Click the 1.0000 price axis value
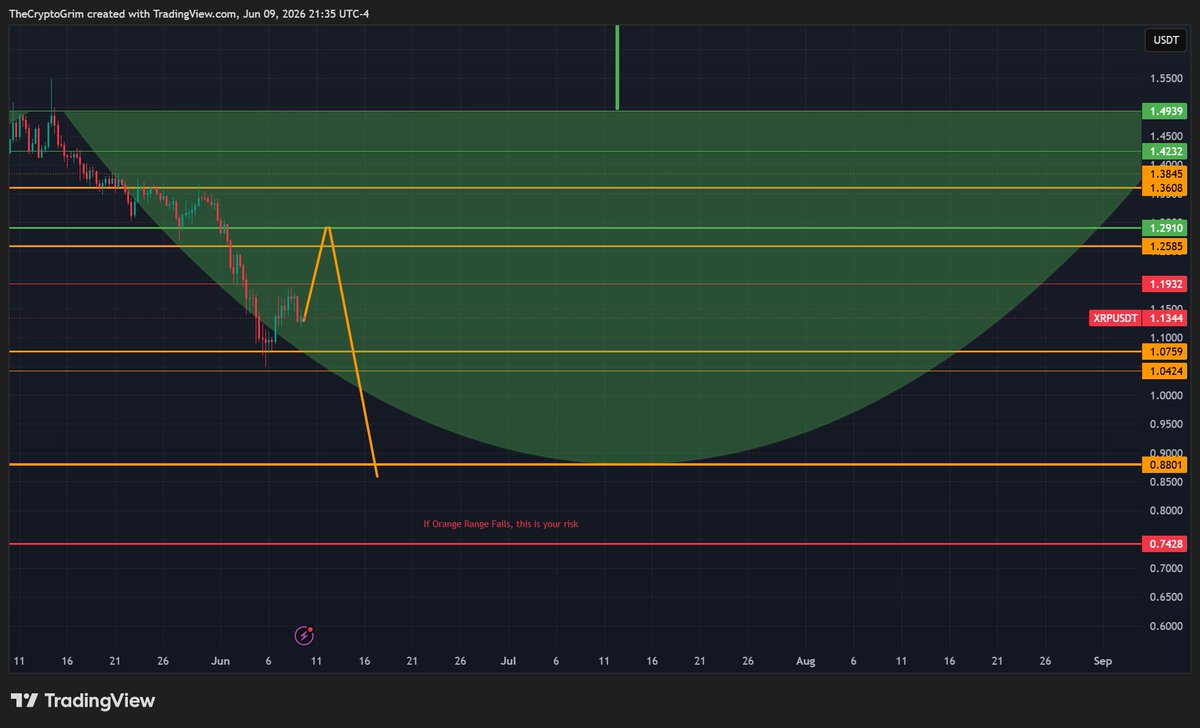1200x728 pixels. pos(1166,396)
